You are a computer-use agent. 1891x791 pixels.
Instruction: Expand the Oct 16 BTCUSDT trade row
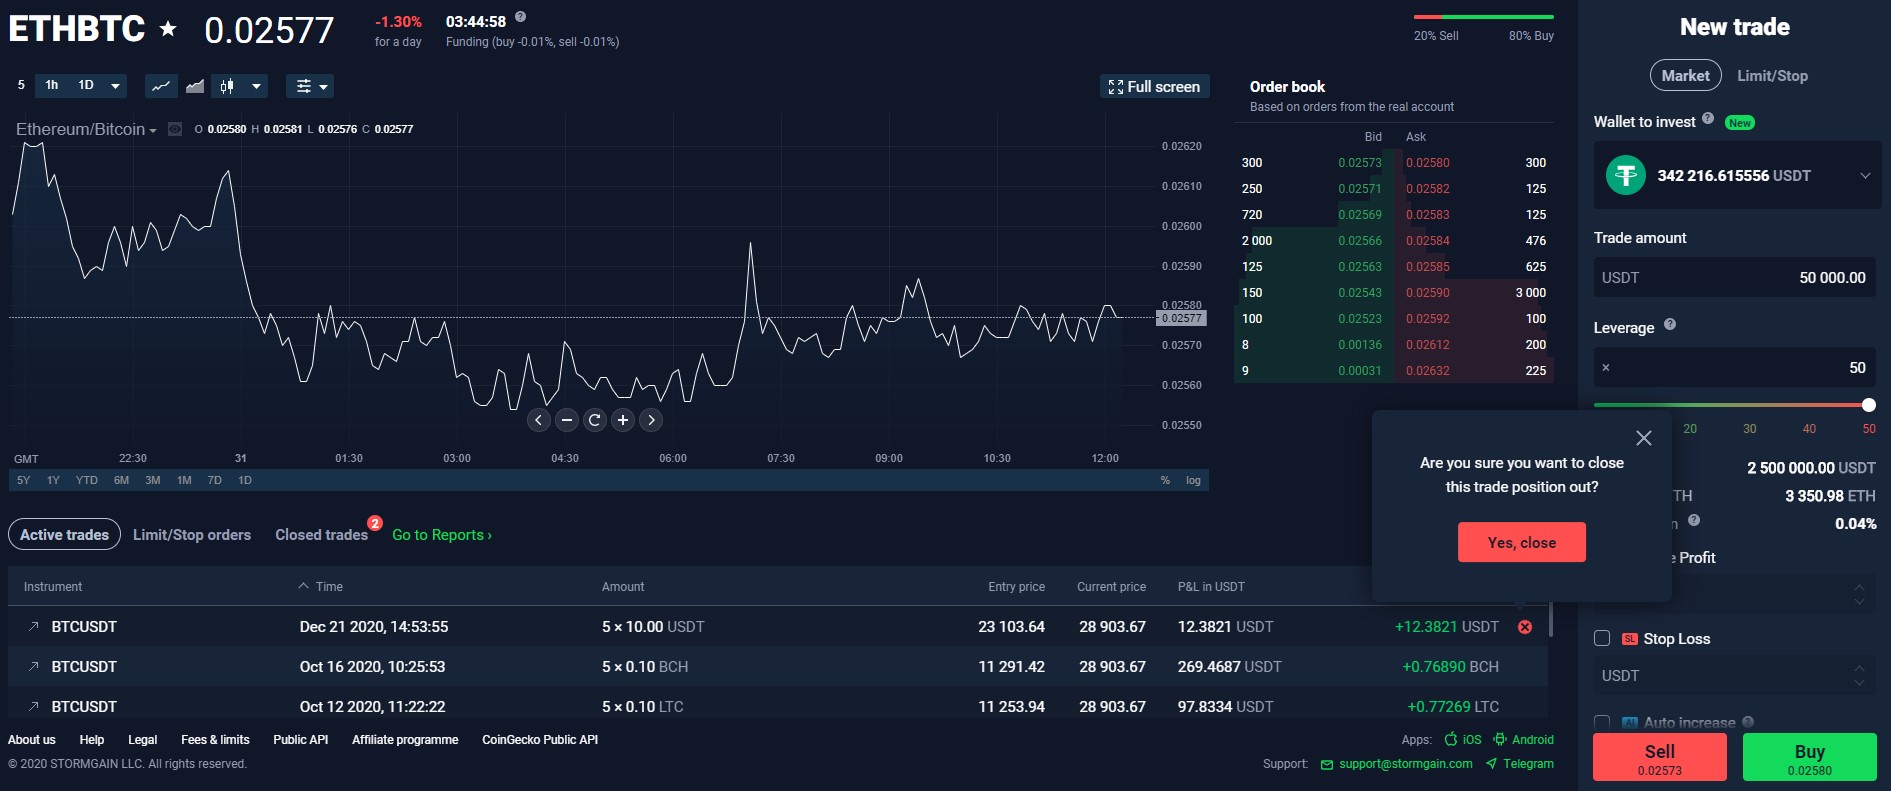[x=33, y=667]
